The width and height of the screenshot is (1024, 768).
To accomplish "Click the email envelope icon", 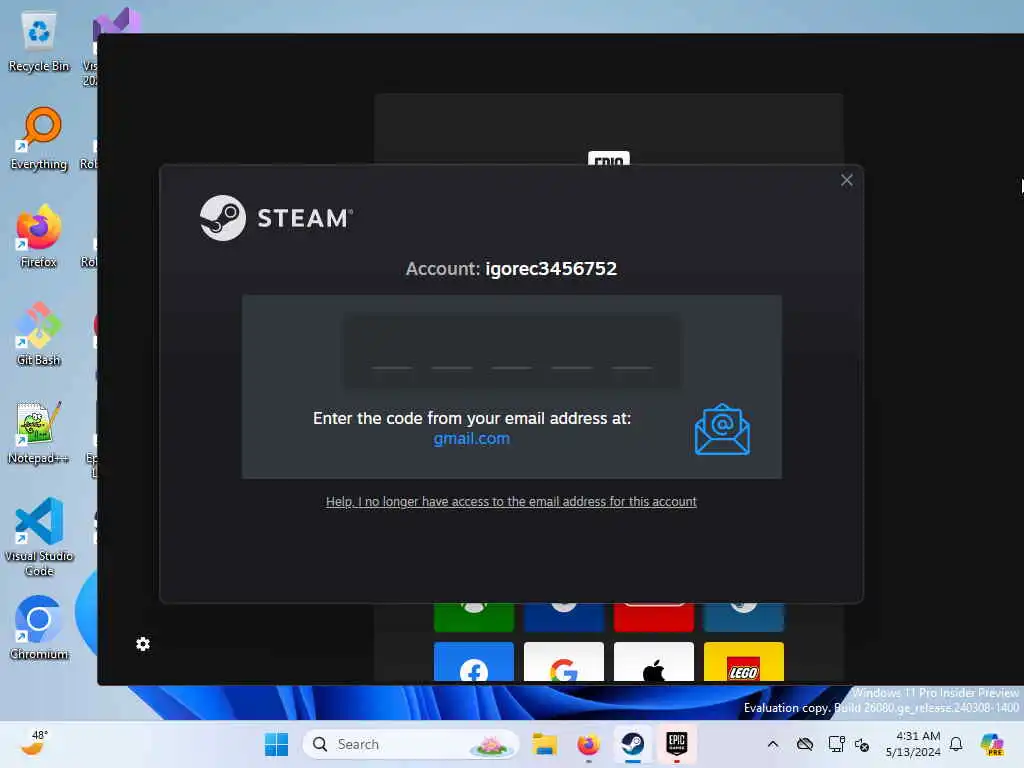I will coord(722,429).
